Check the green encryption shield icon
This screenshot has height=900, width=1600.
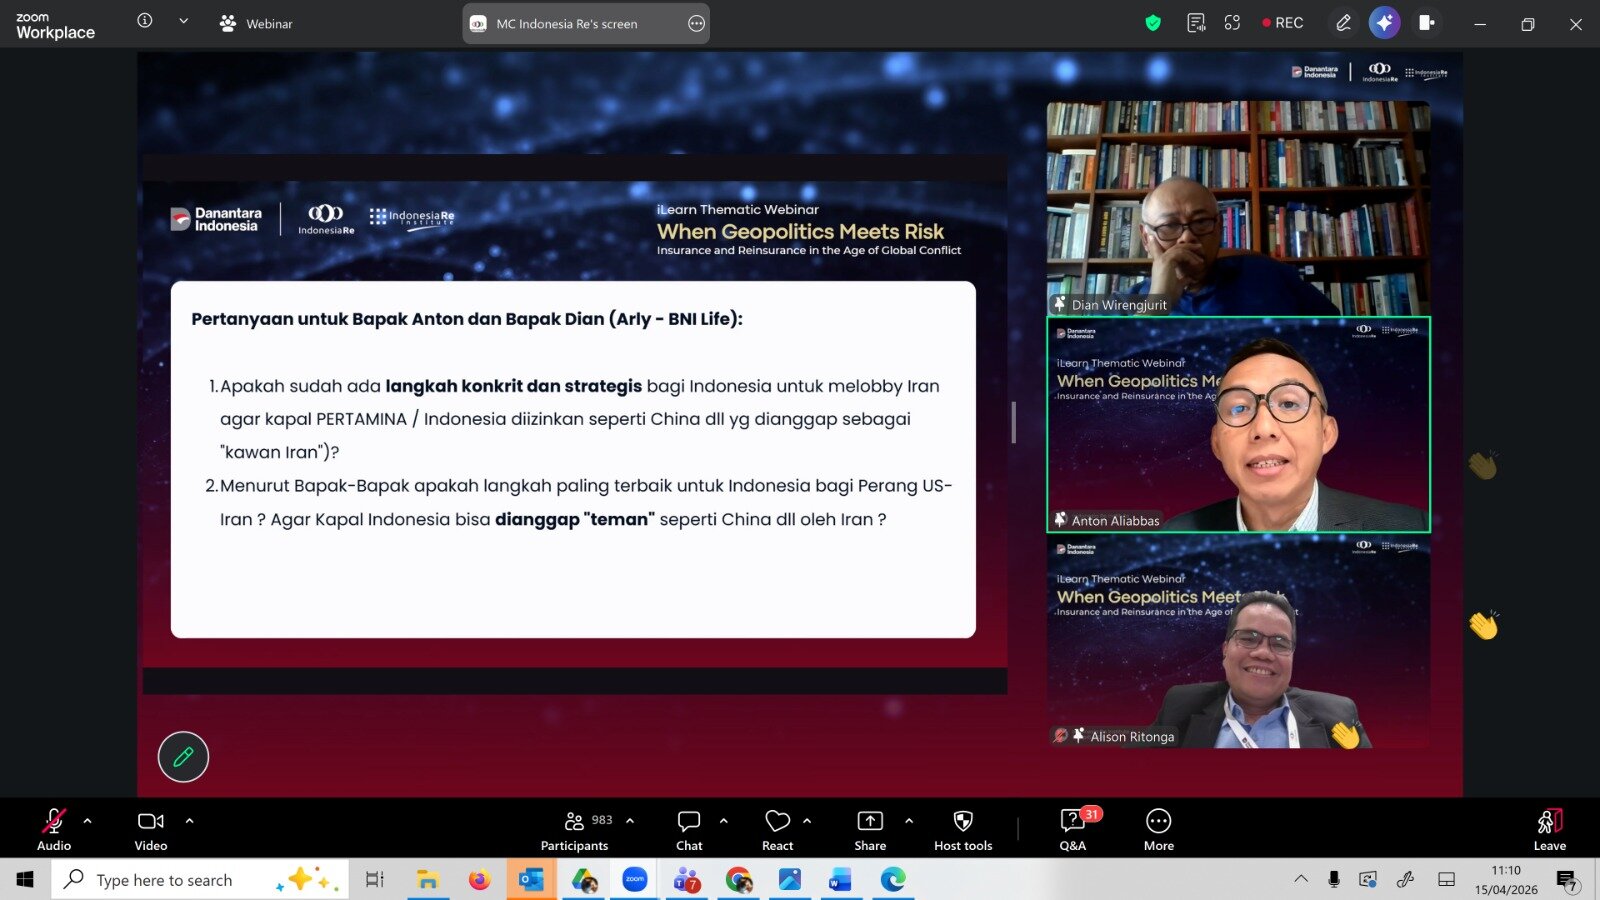point(1153,23)
